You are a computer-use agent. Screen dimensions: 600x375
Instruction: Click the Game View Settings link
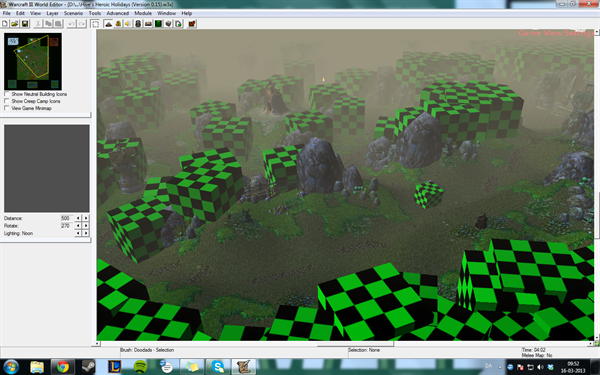coord(556,33)
